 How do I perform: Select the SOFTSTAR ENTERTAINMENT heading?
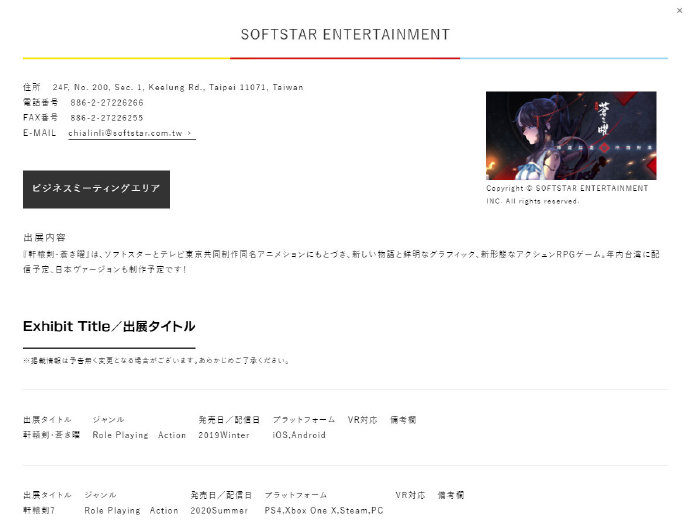[345, 34]
